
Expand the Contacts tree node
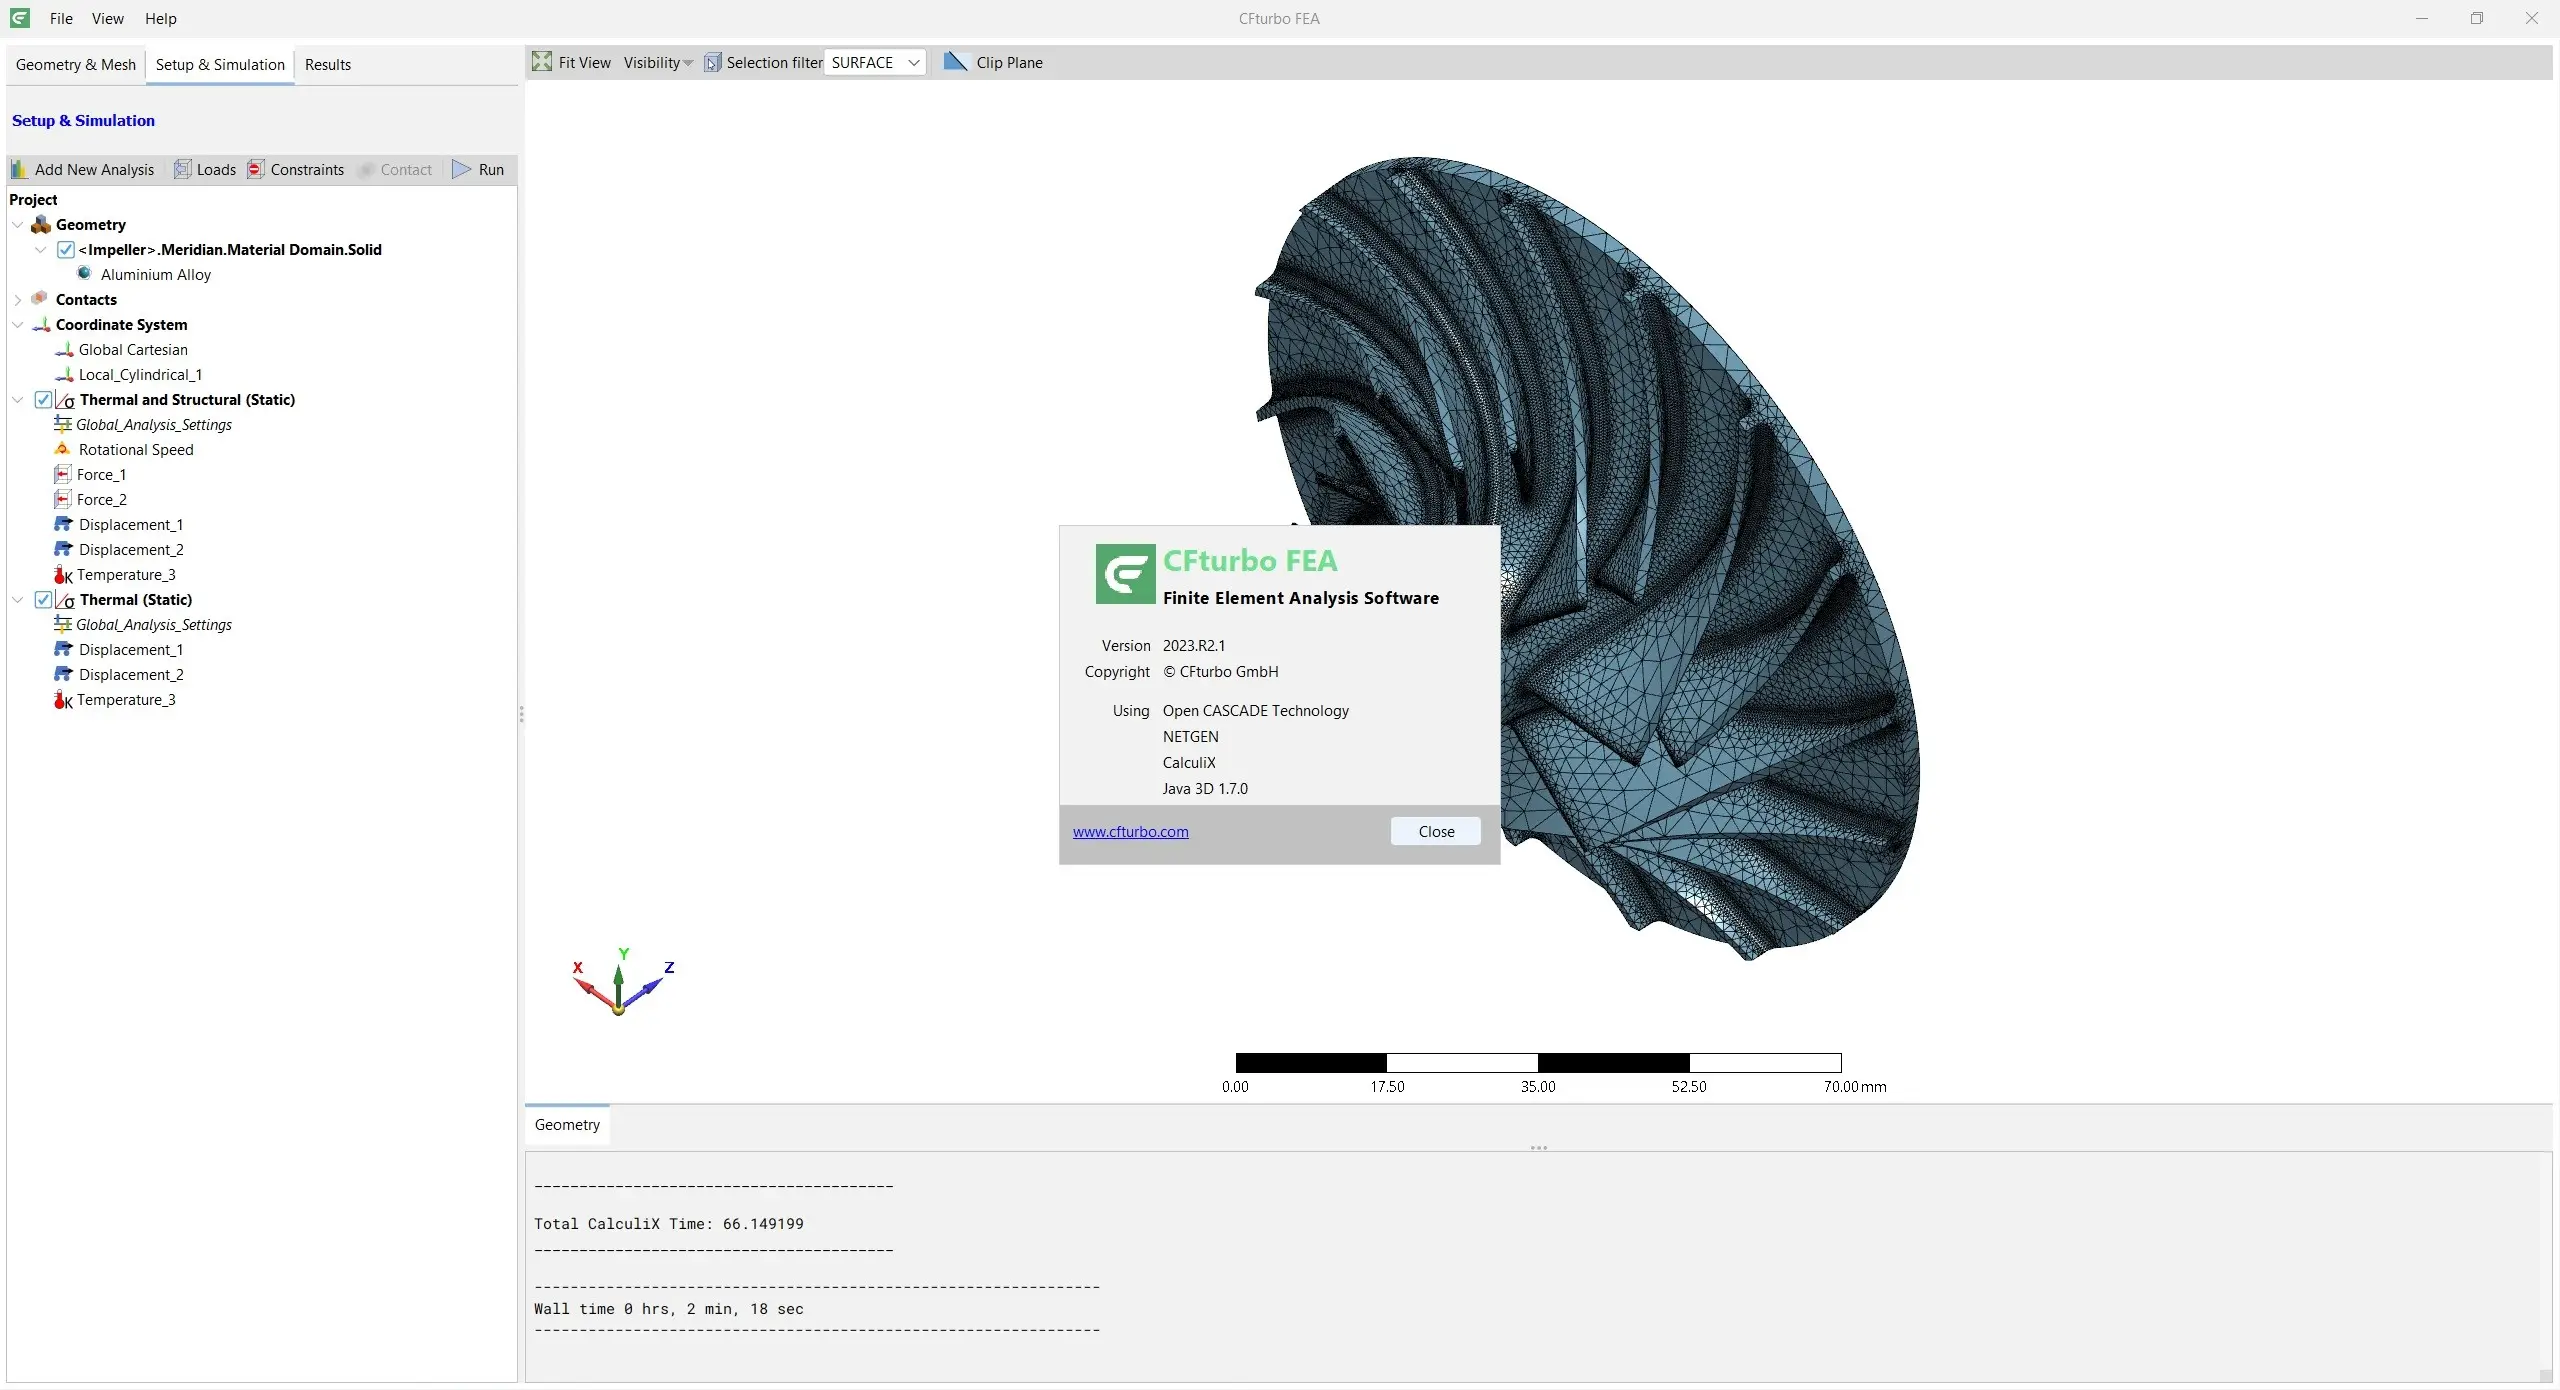17,299
